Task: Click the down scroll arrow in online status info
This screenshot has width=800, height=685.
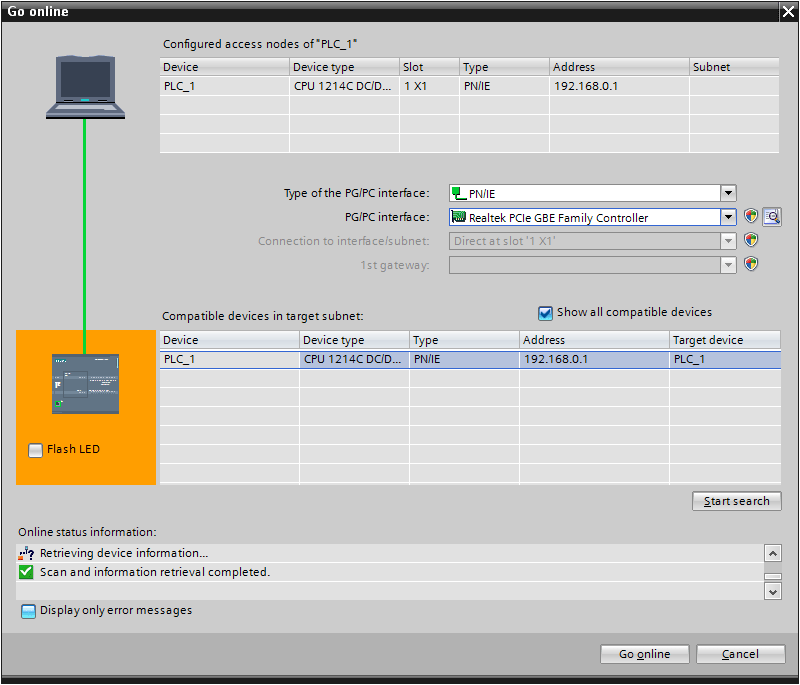Action: pos(773,592)
